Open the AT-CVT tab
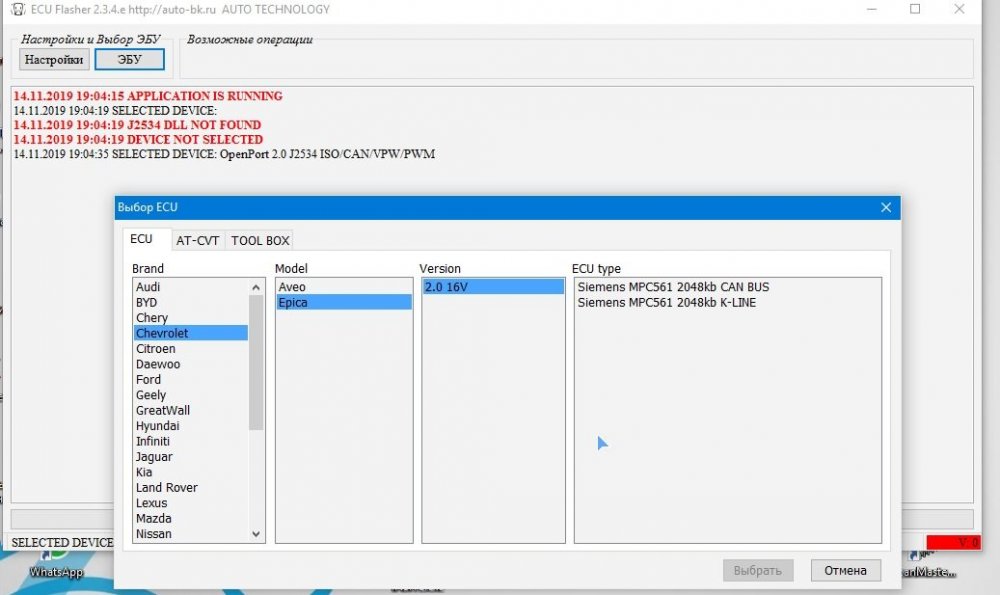This screenshot has height=595, width=1000. coord(198,240)
